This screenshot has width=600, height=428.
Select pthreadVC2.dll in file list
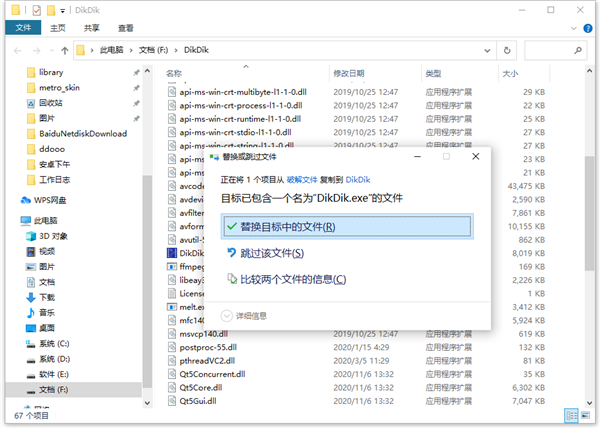(207, 361)
